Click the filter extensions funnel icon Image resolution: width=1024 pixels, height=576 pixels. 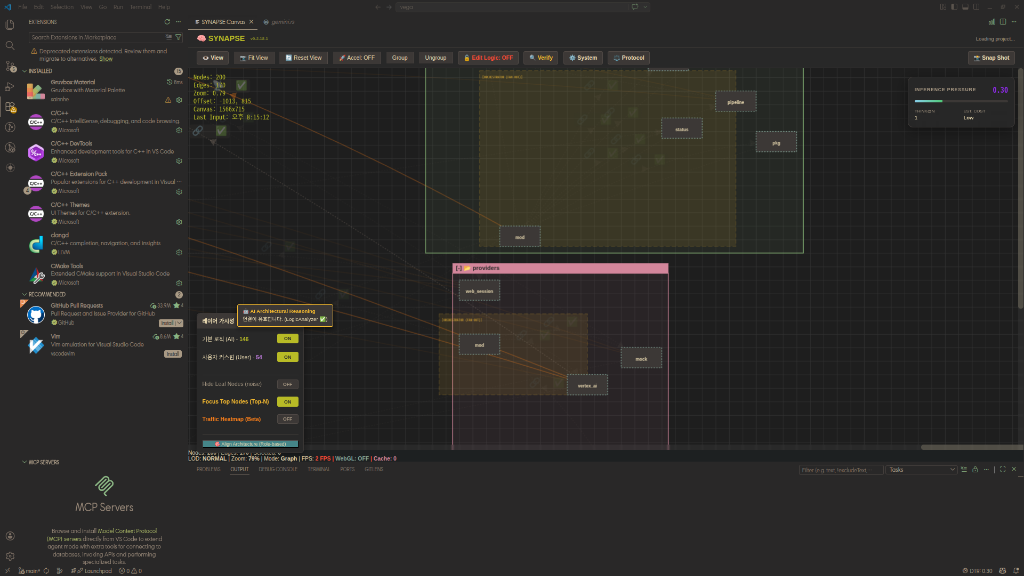[178, 37]
